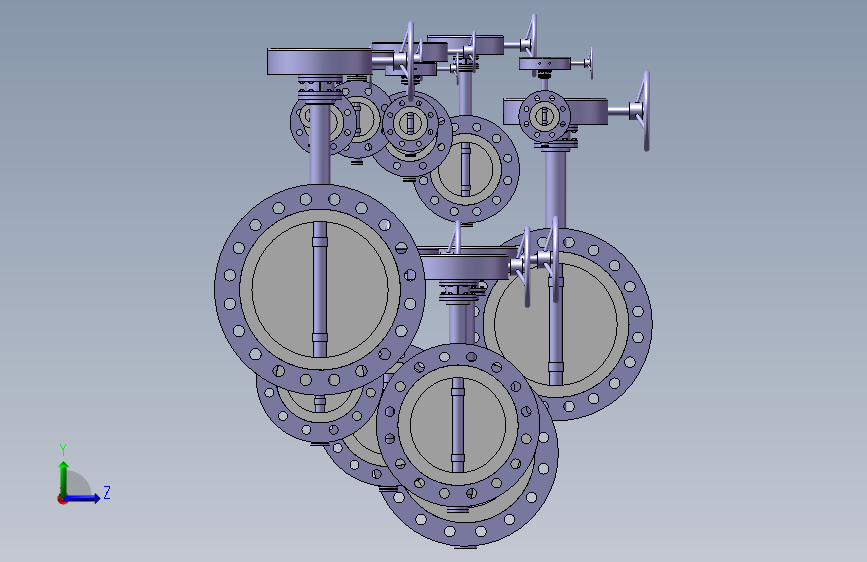Select the long stem of the large front-left valve
The height and width of the screenshot is (562, 867).
pos(320,145)
